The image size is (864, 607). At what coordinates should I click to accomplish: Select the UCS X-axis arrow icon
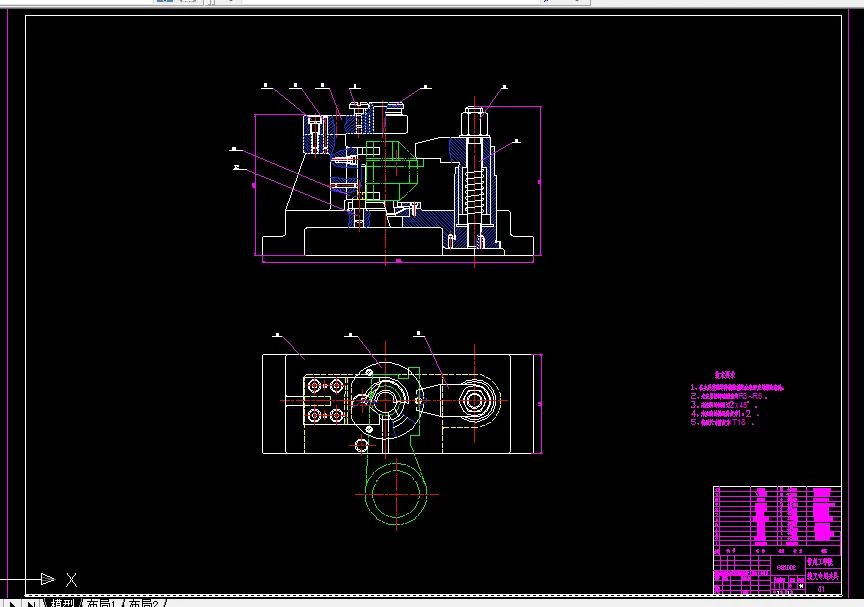coord(48,579)
